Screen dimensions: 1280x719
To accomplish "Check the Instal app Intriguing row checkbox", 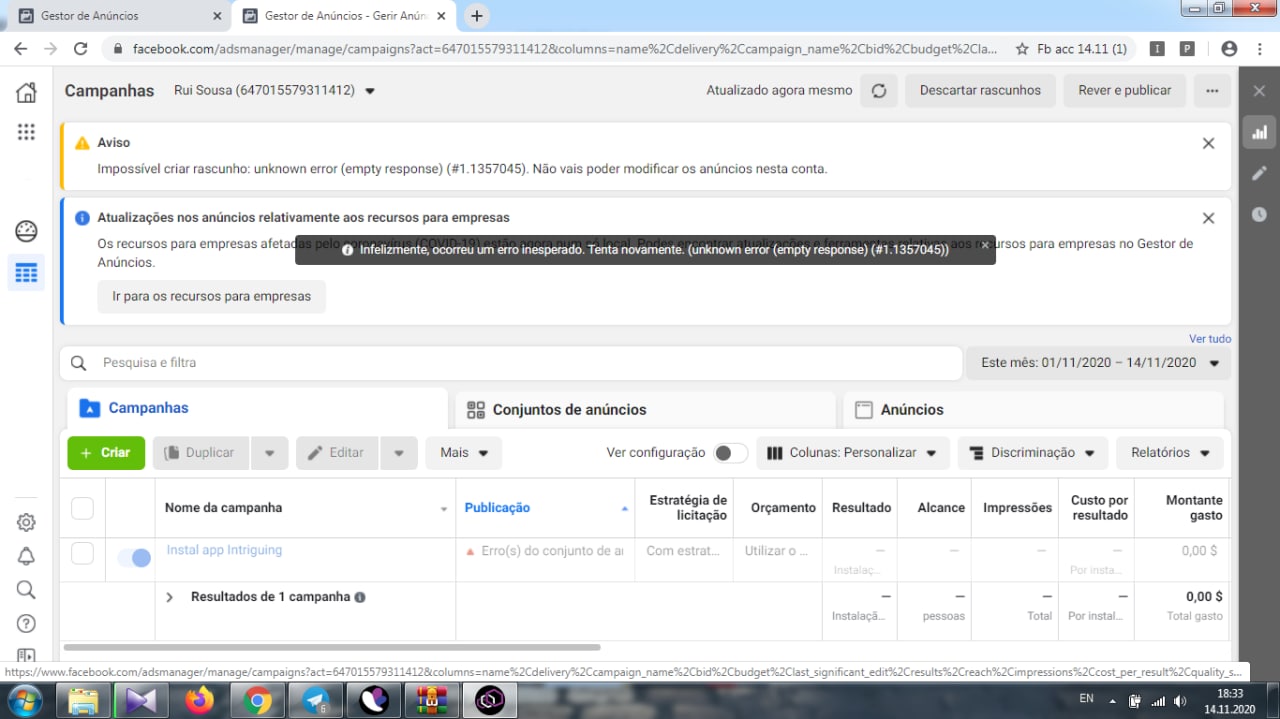I will (82, 553).
